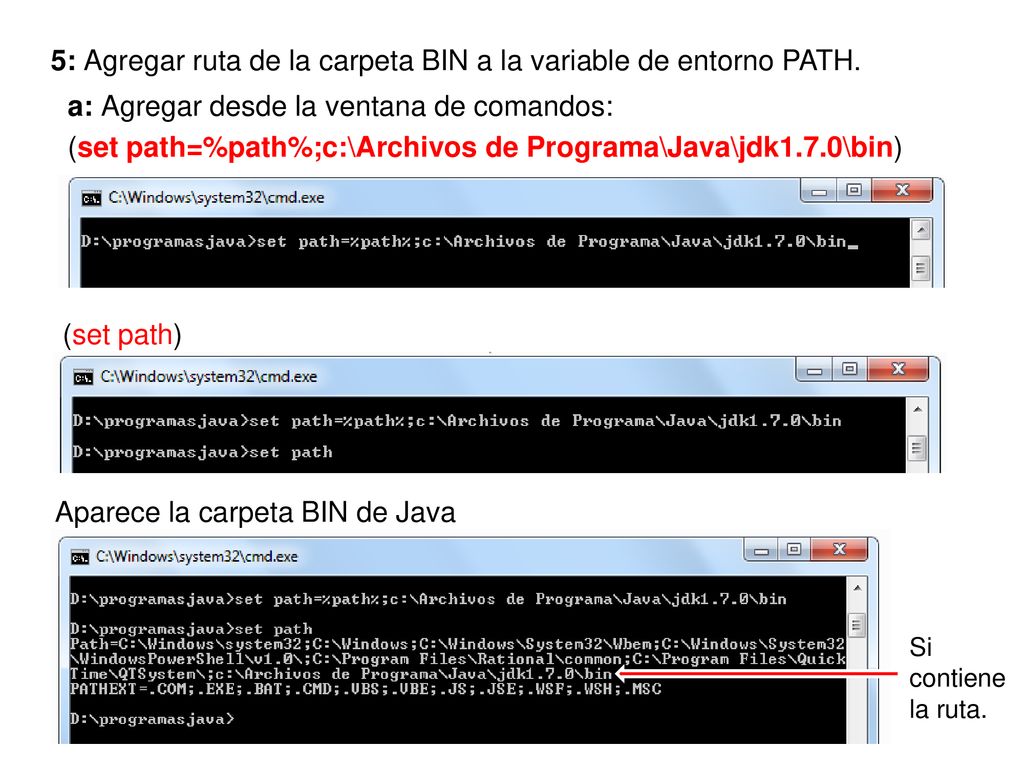
Task: Minimize the middle cmd.exe window
Action: coord(814,370)
